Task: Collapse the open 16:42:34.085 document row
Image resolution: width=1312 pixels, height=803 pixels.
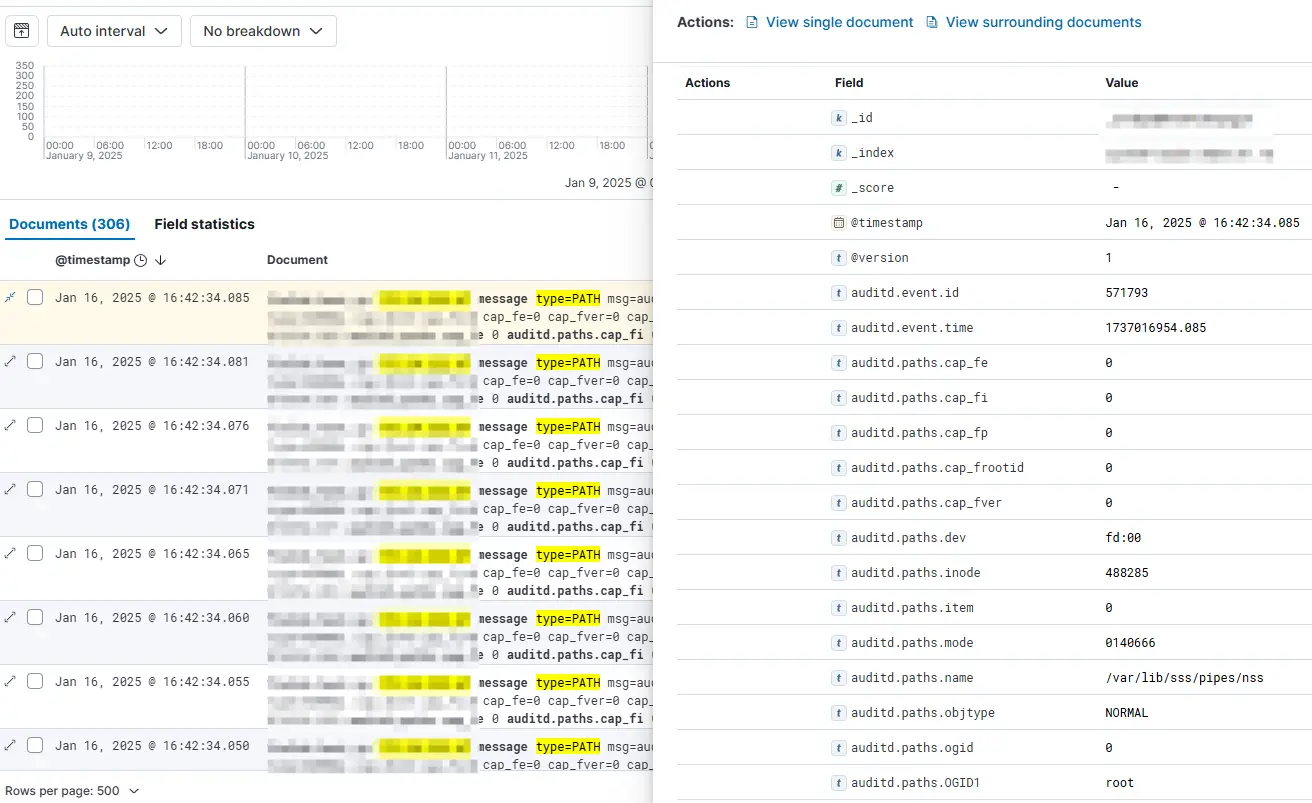Action: pos(11,297)
